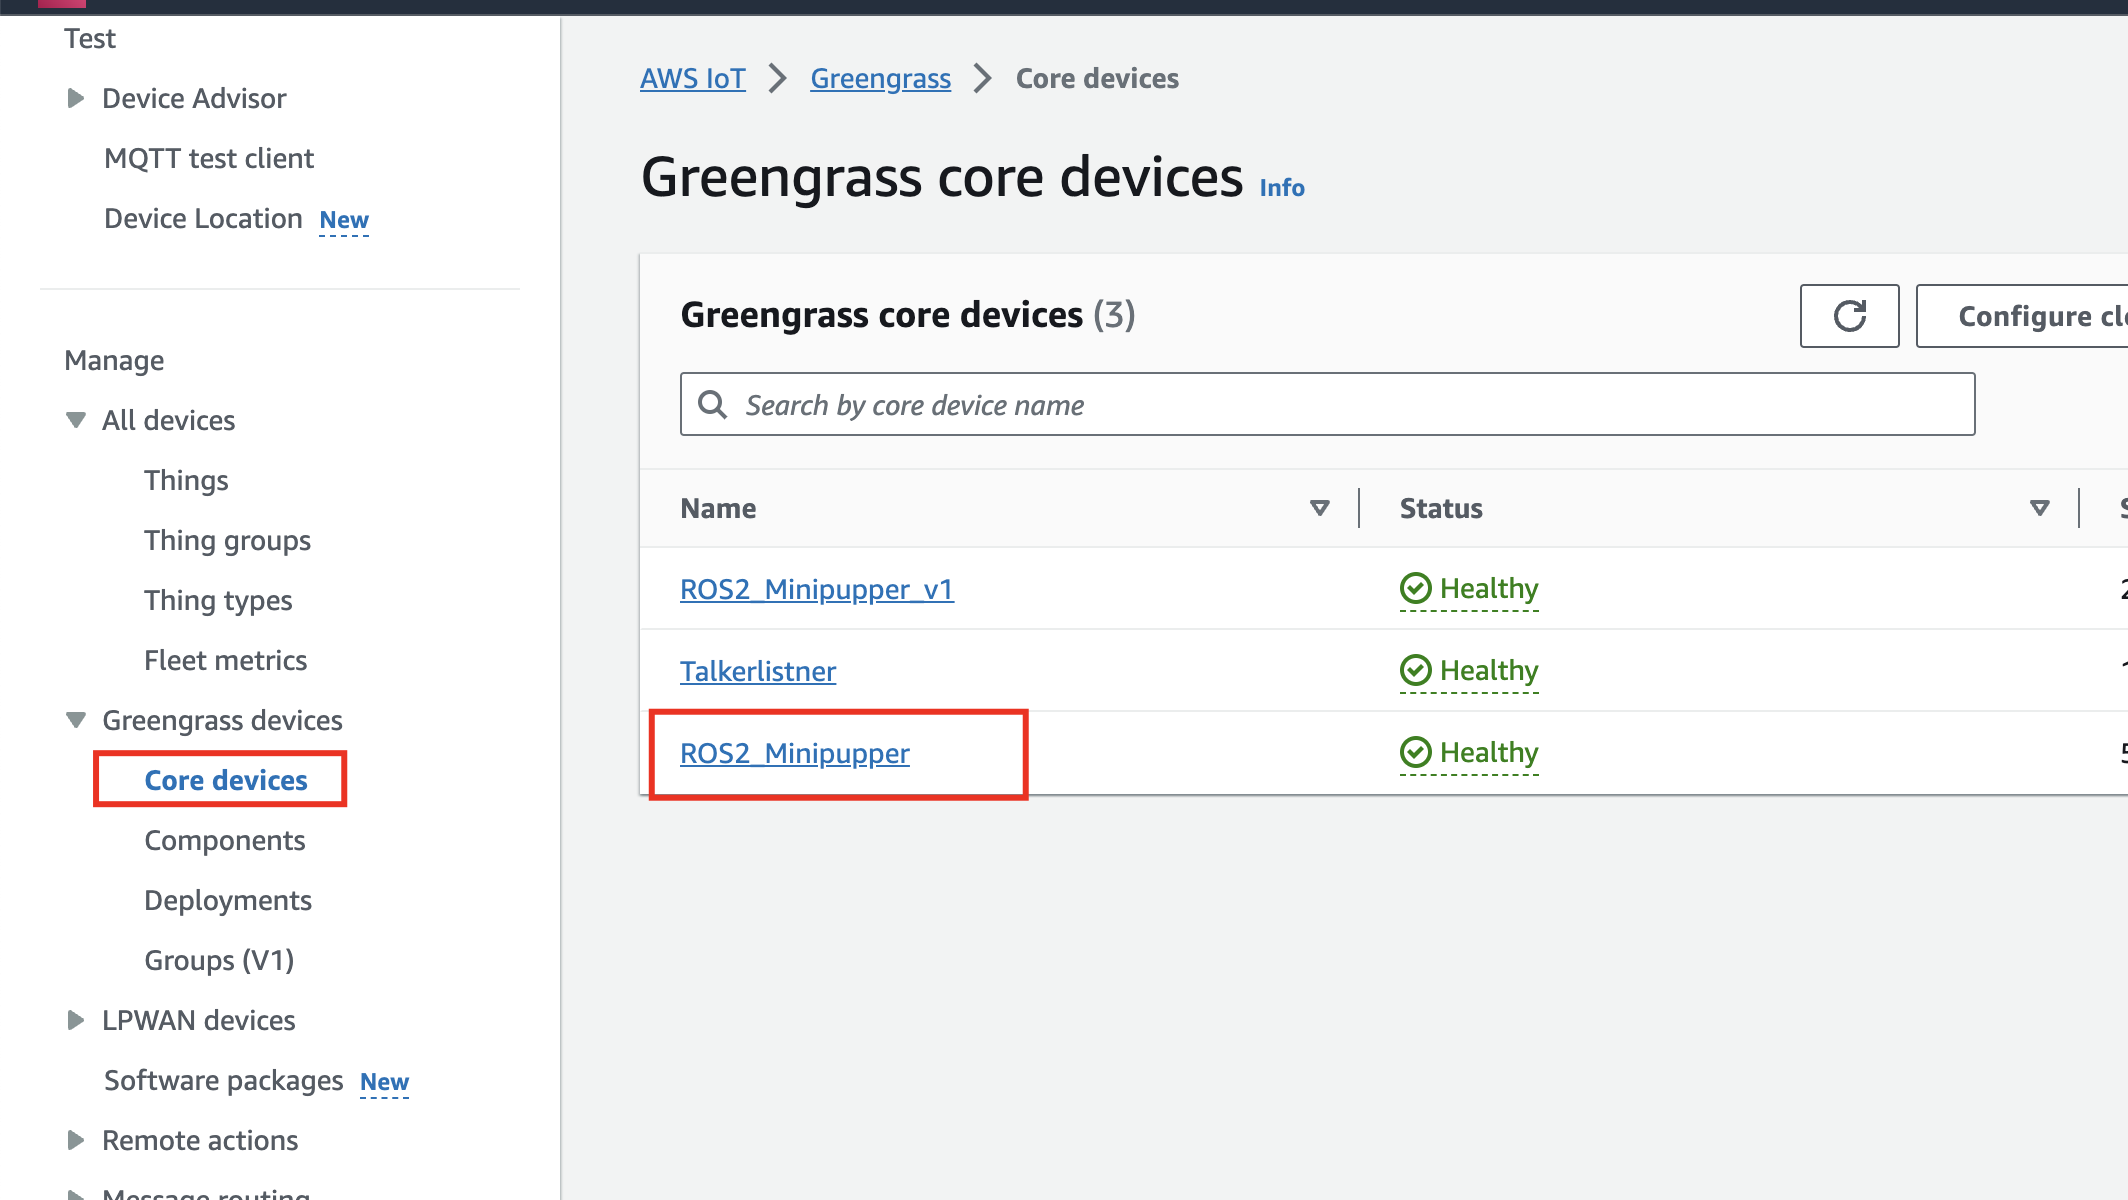
Task: Go to Deployments in sidebar
Action: [228, 900]
